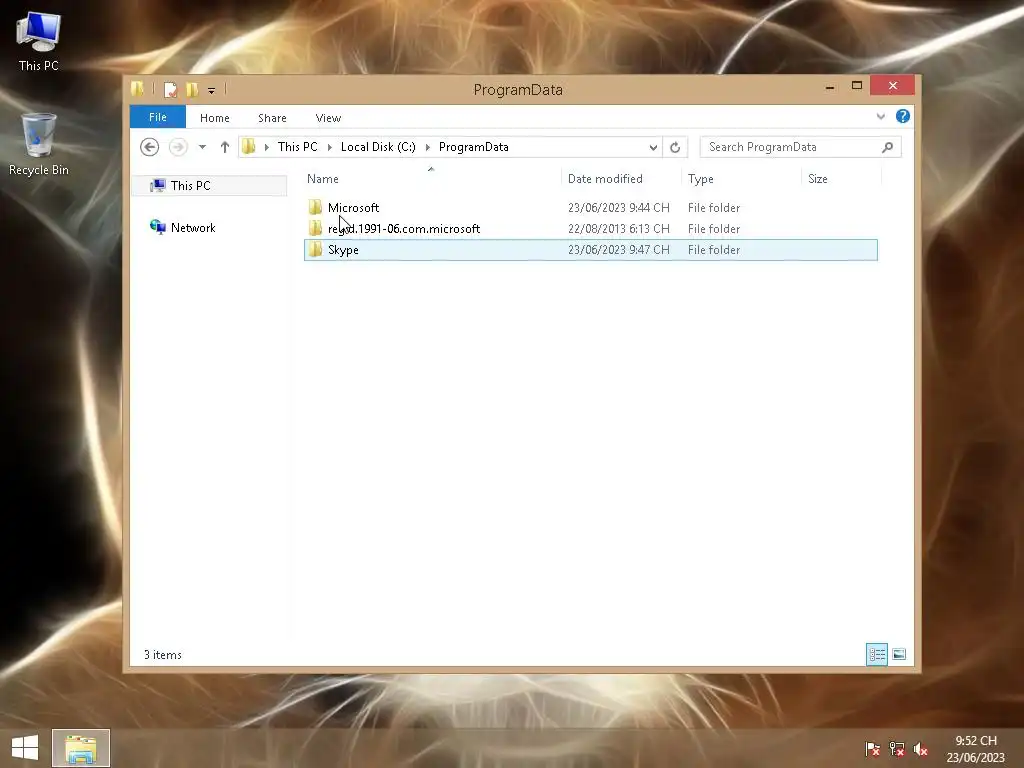Click the window system folder icon

pos(137,89)
